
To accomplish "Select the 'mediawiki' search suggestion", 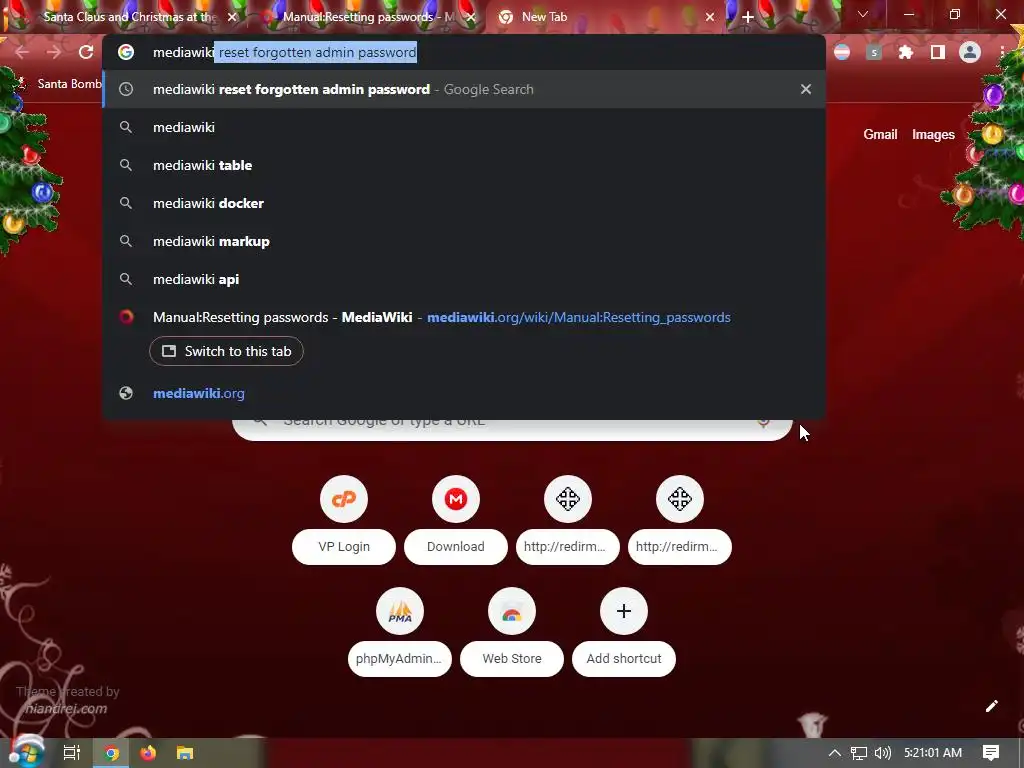I will (x=464, y=127).
